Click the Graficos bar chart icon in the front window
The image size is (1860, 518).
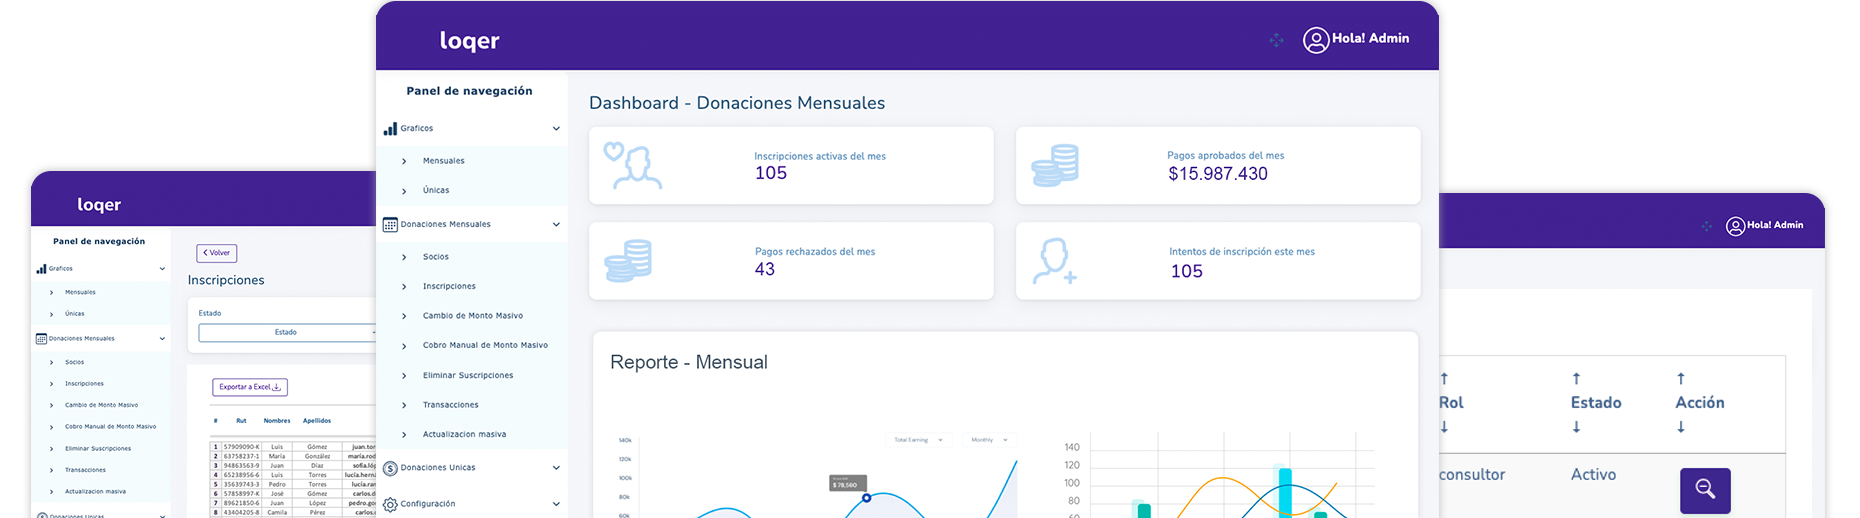390,129
